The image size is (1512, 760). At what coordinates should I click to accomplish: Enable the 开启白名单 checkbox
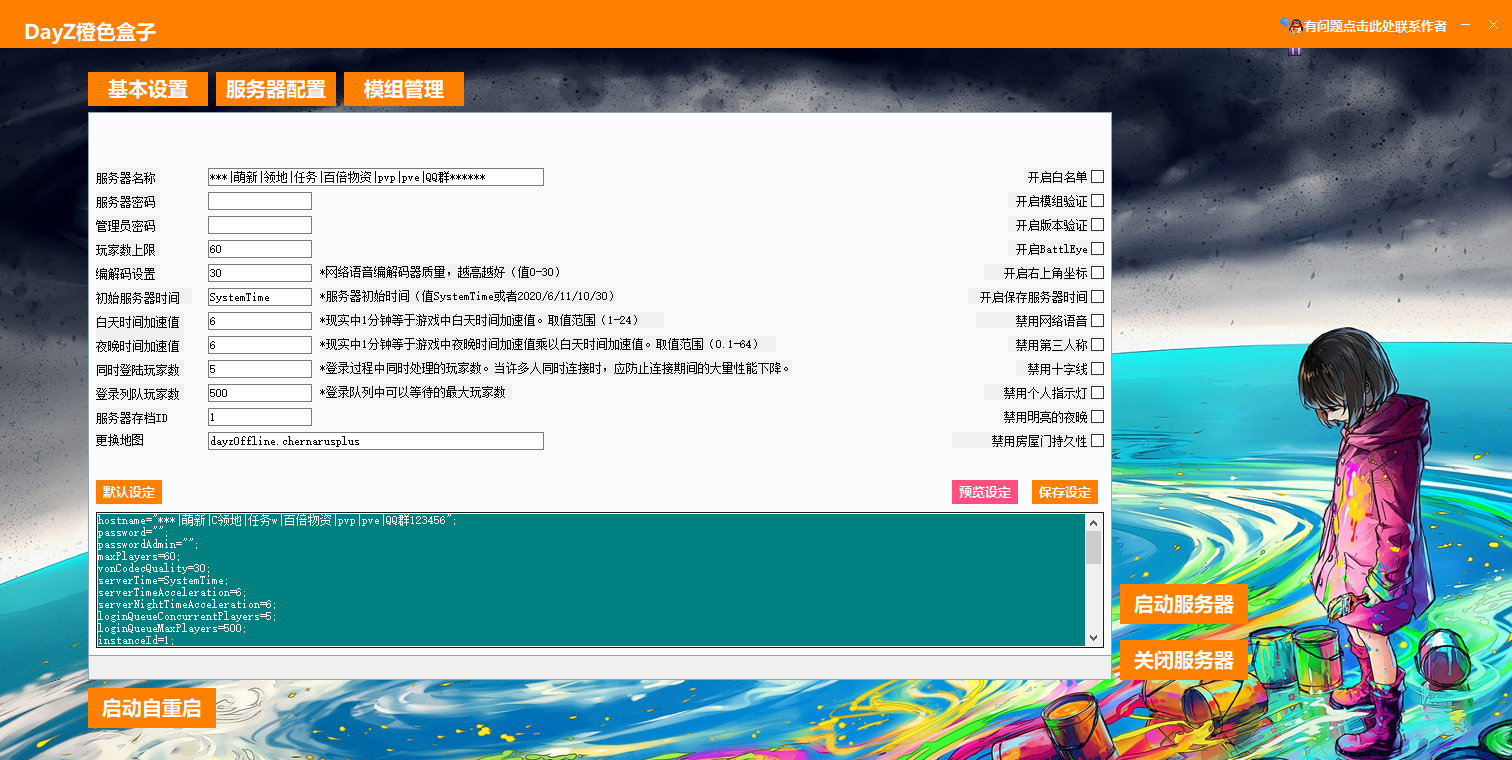point(1097,177)
